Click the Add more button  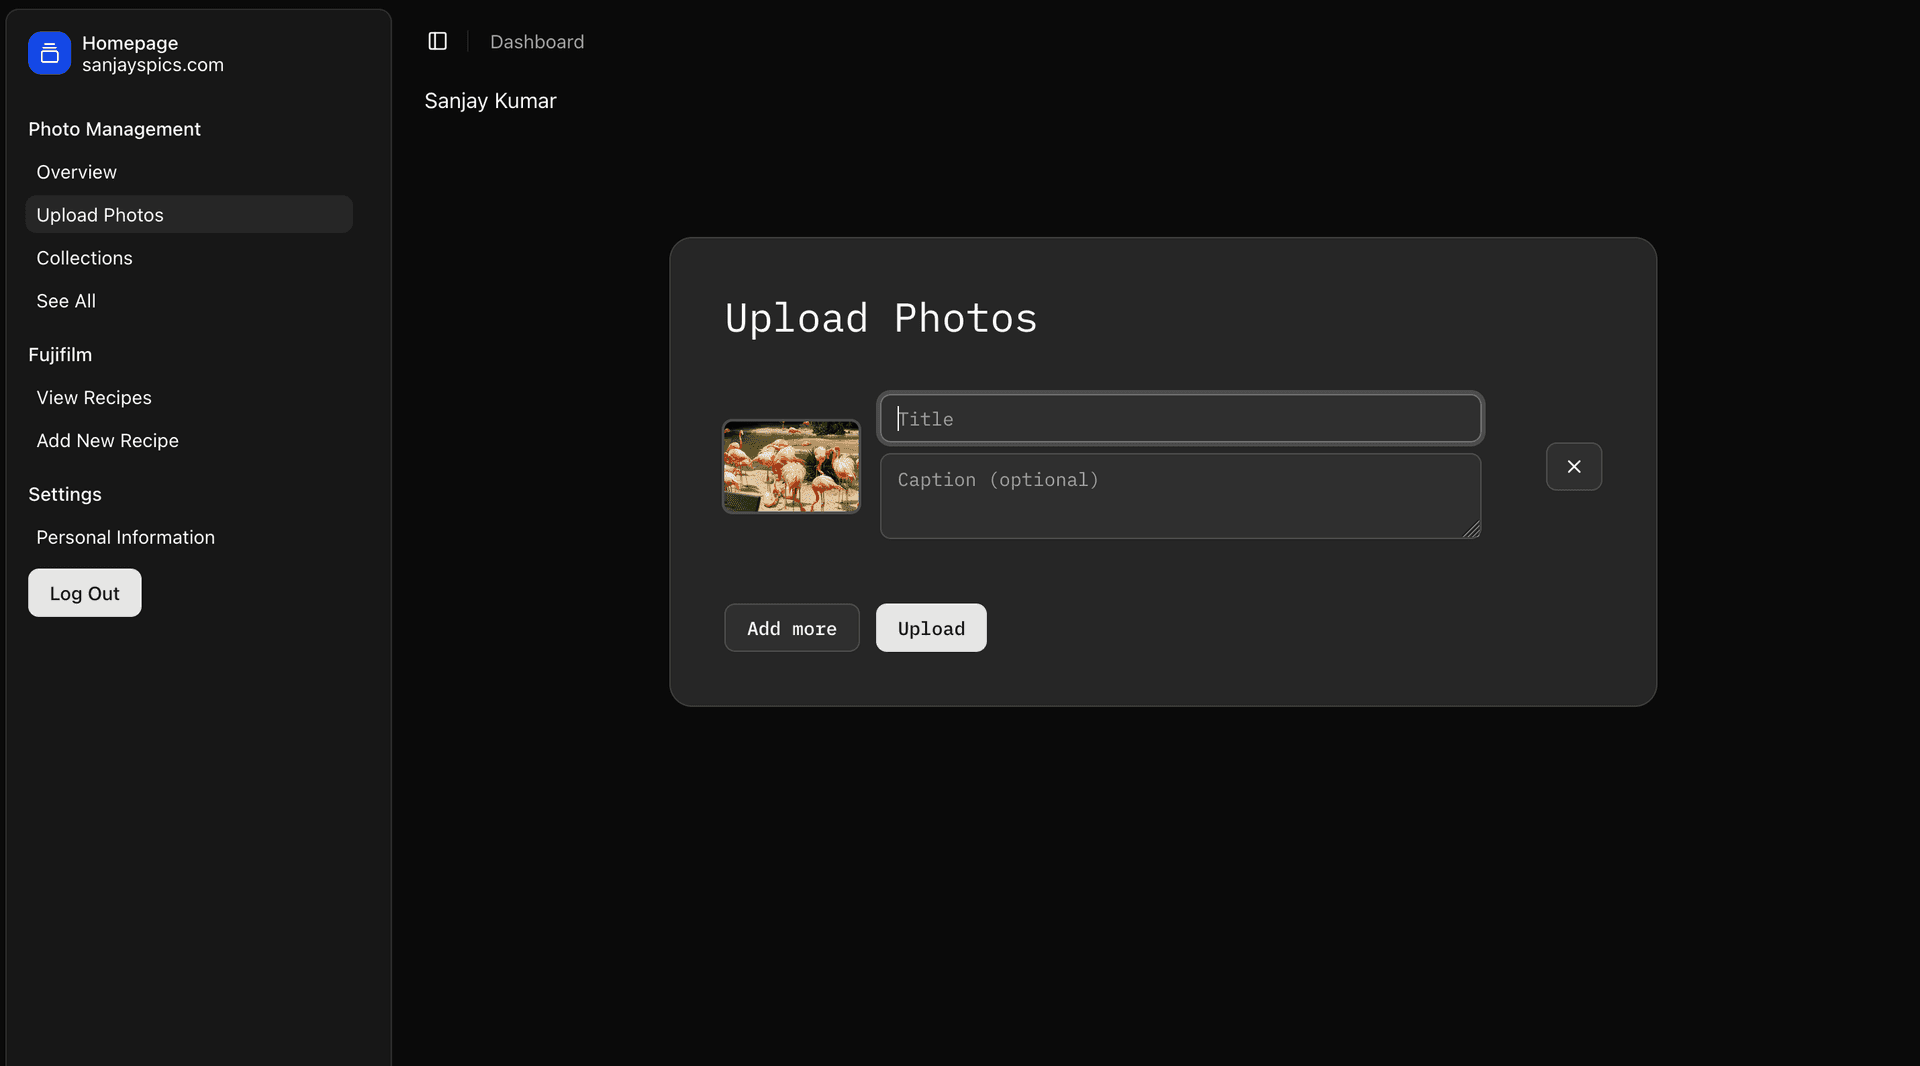(792, 628)
